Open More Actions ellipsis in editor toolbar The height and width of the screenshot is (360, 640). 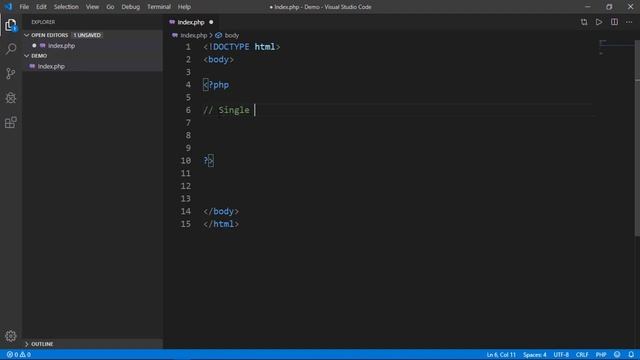click(629, 22)
